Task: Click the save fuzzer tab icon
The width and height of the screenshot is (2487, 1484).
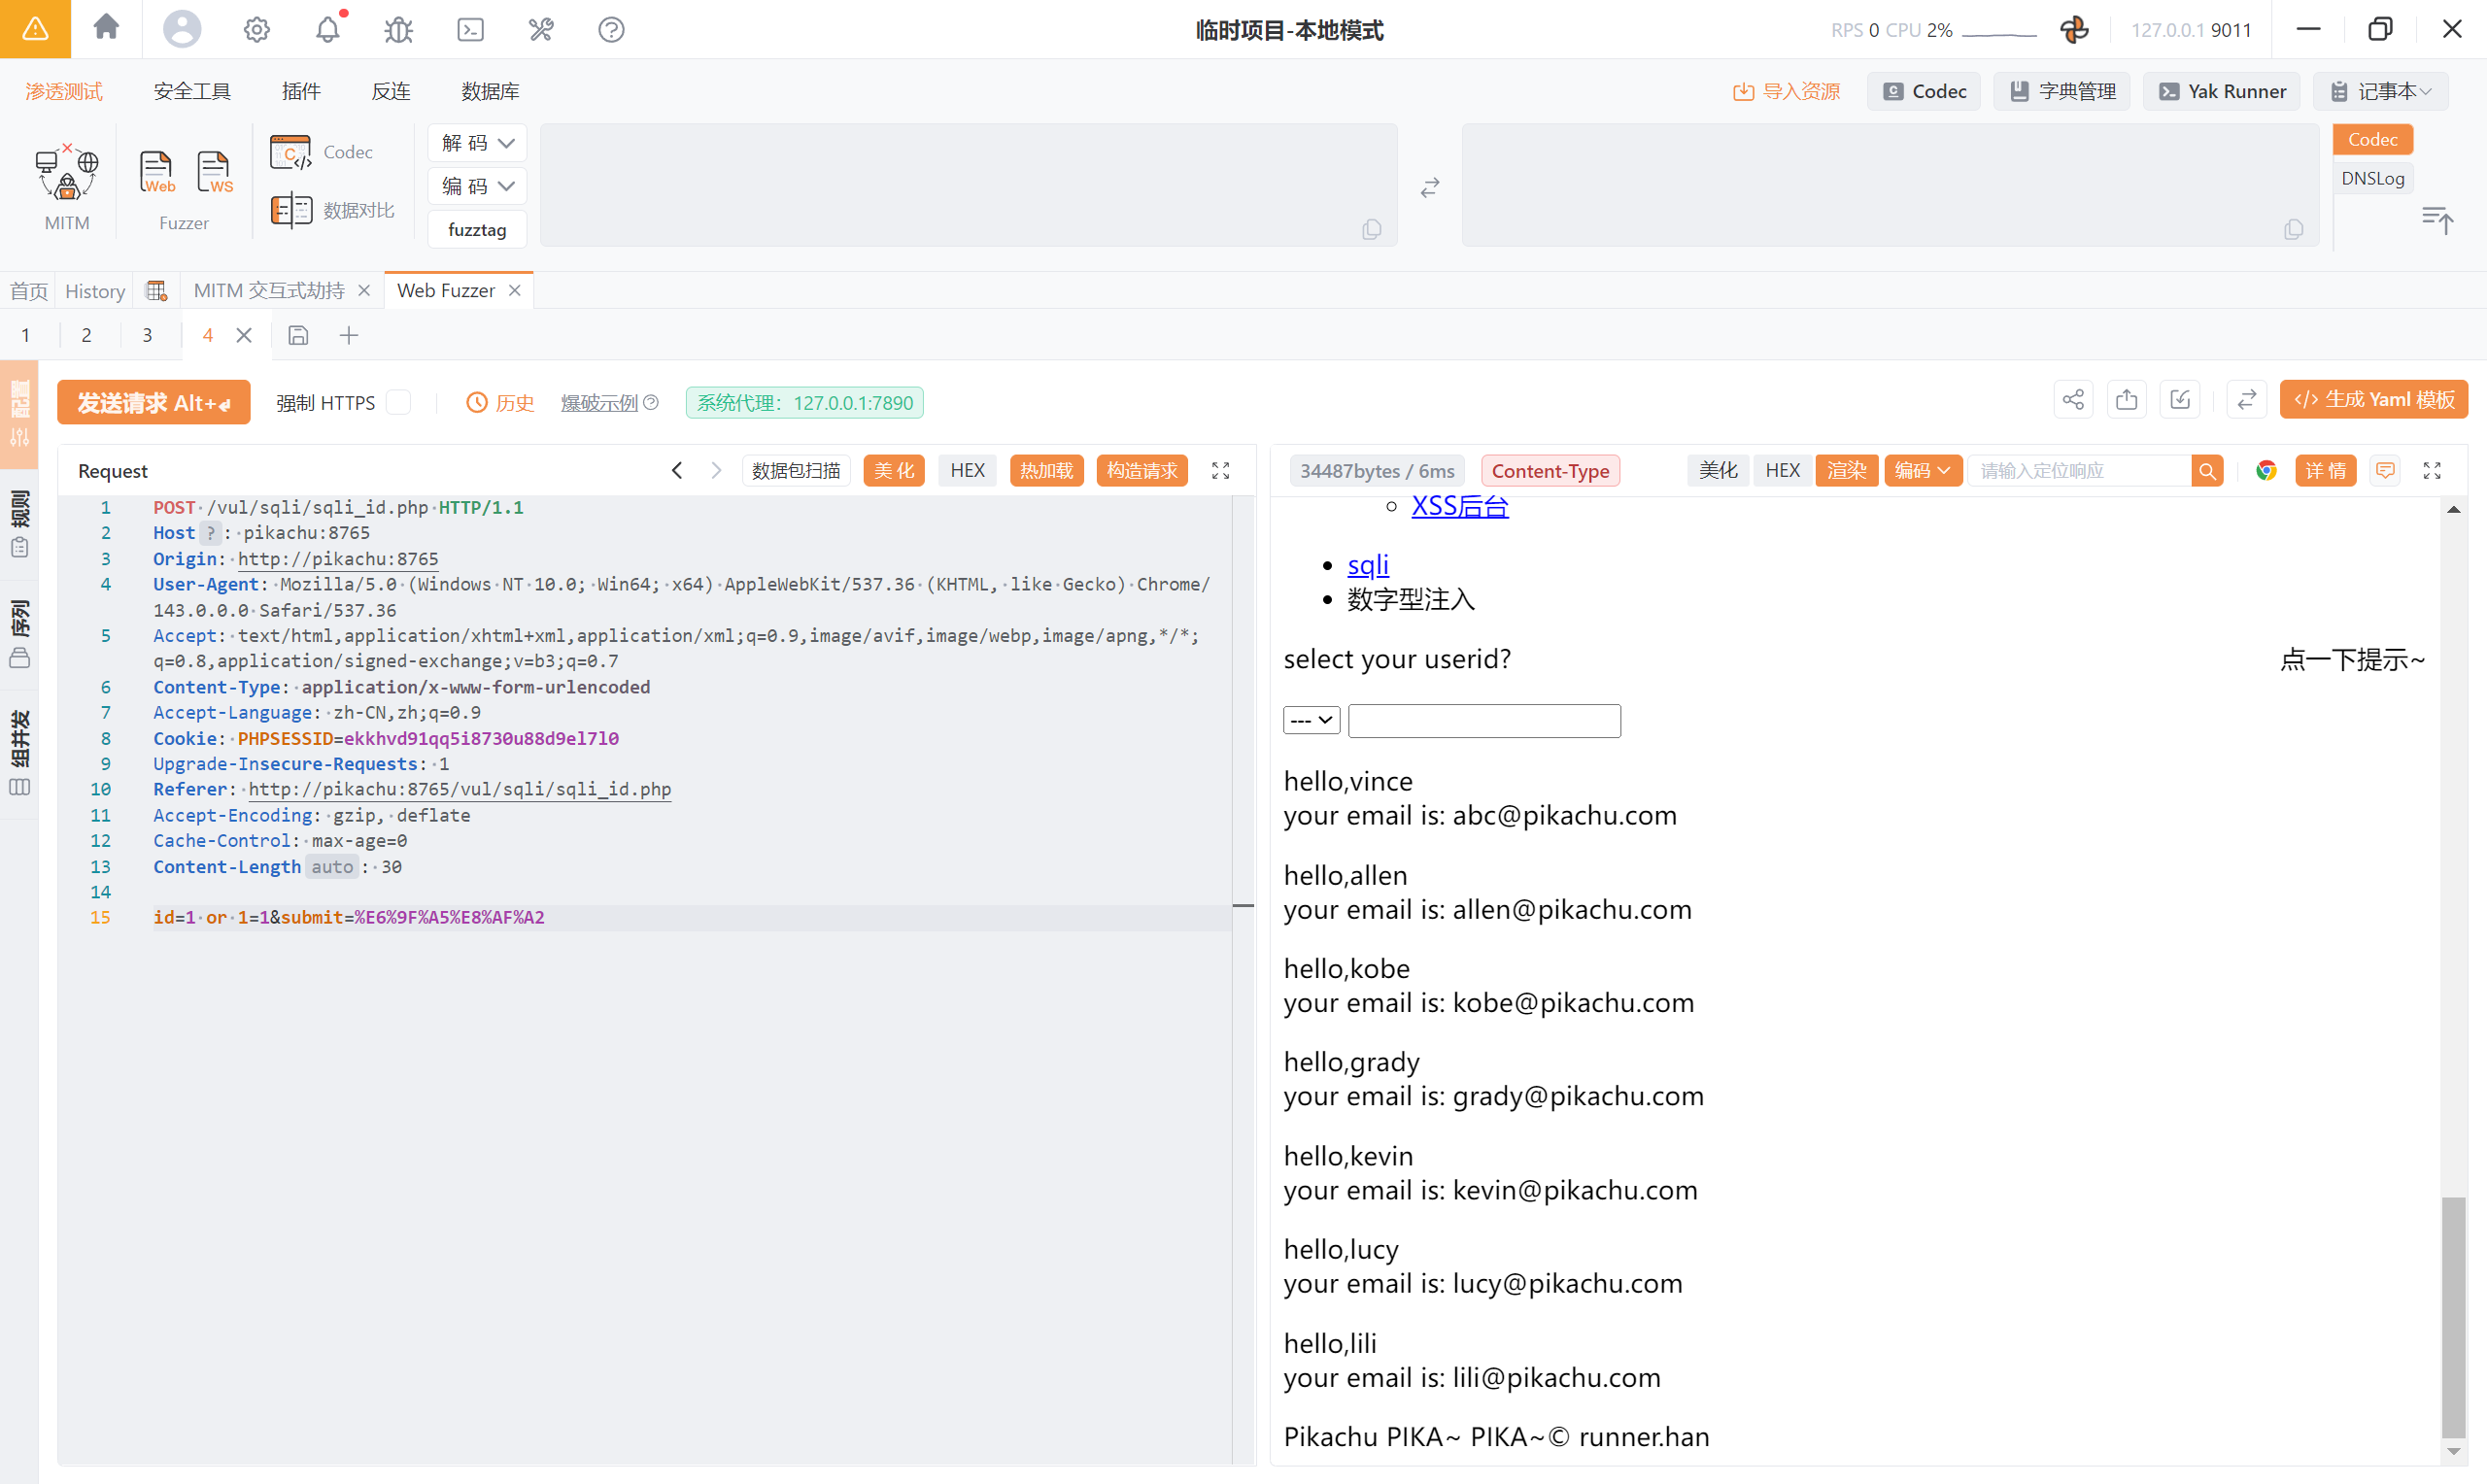Action: coord(298,336)
